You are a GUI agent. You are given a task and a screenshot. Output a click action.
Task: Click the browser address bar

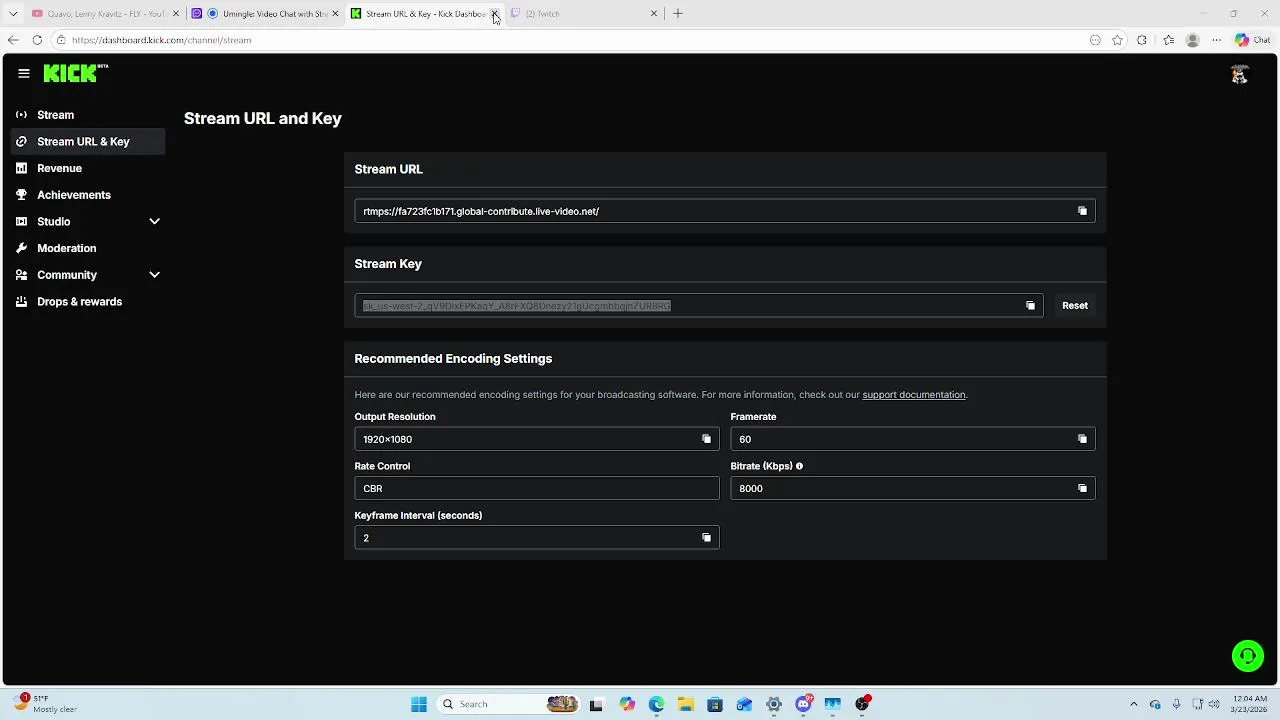point(570,40)
